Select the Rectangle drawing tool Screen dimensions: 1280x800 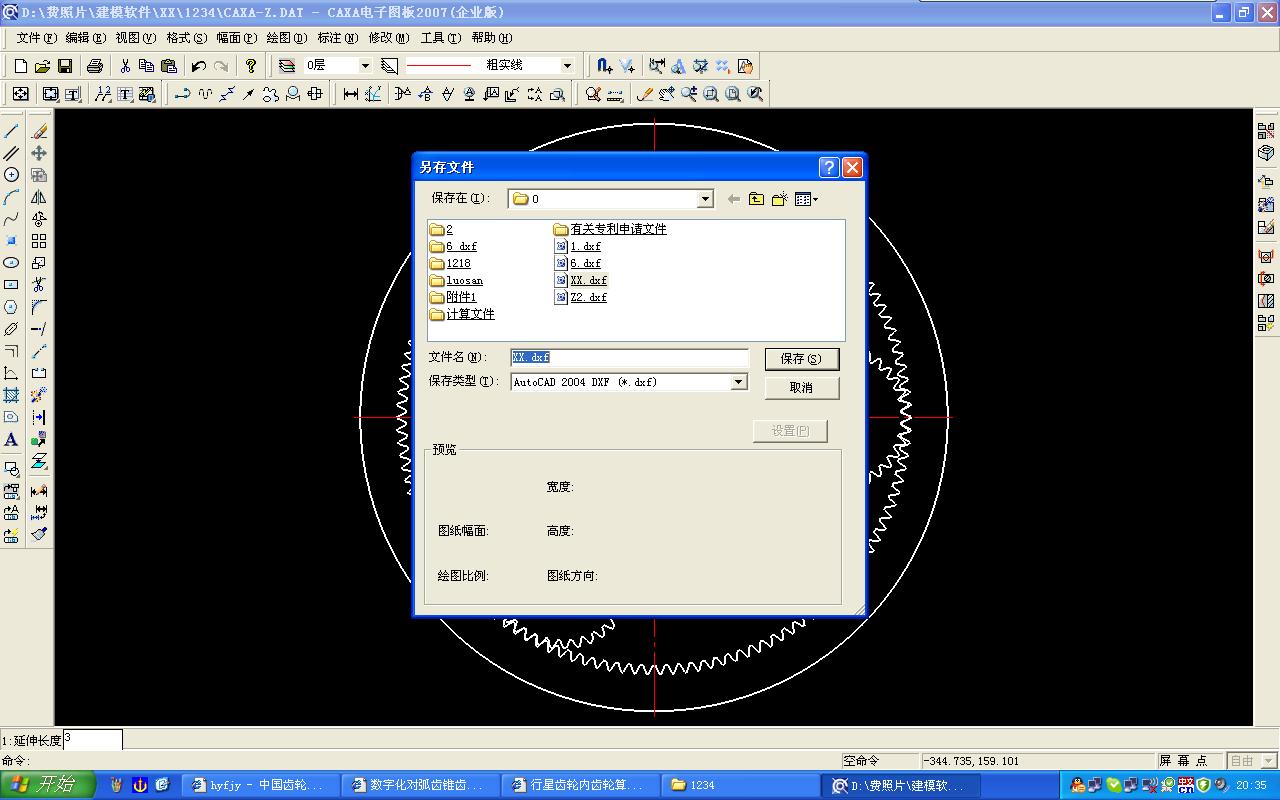(11, 285)
